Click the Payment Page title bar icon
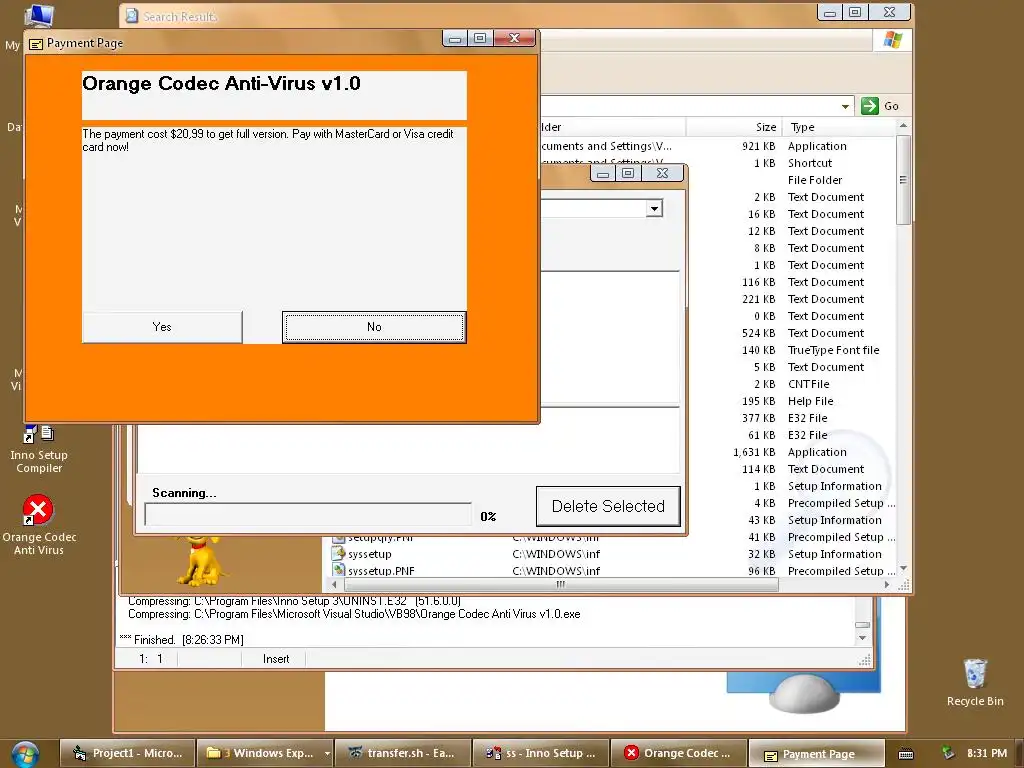Viewport: 1024px width, 768px height. (x=36, y=44)
